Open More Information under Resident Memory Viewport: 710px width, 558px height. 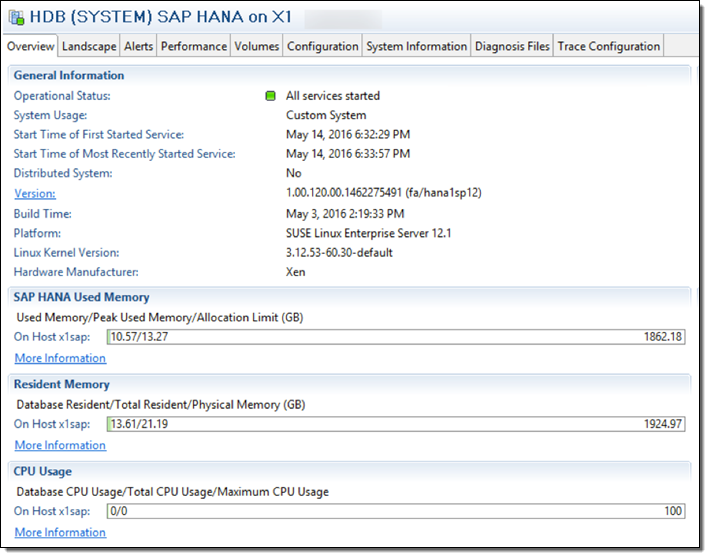coord(60,445)
